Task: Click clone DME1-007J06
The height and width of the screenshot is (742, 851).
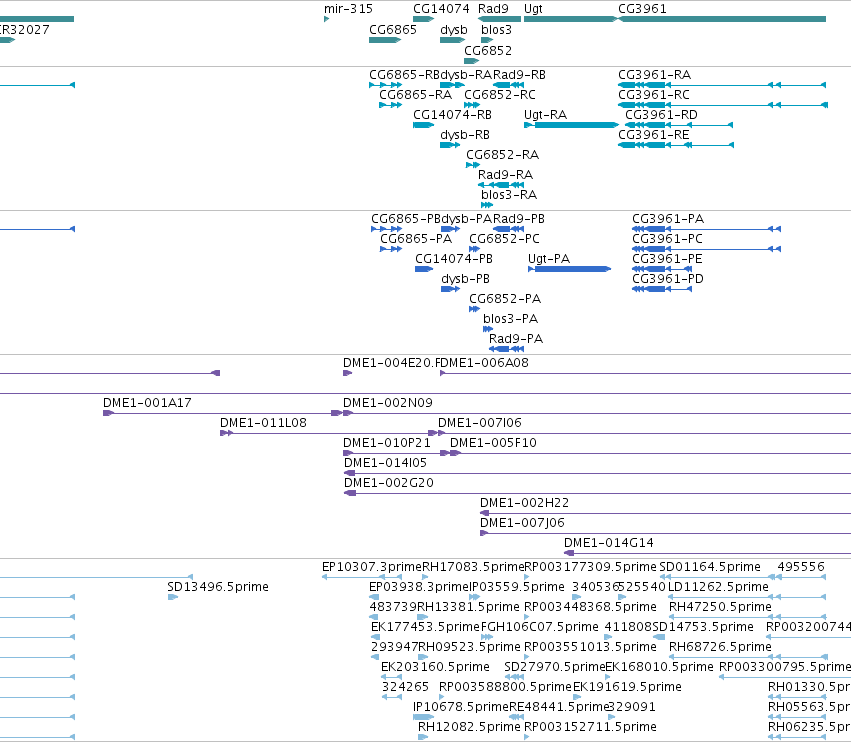Action: pyautogui.click(x=522, y=523)
